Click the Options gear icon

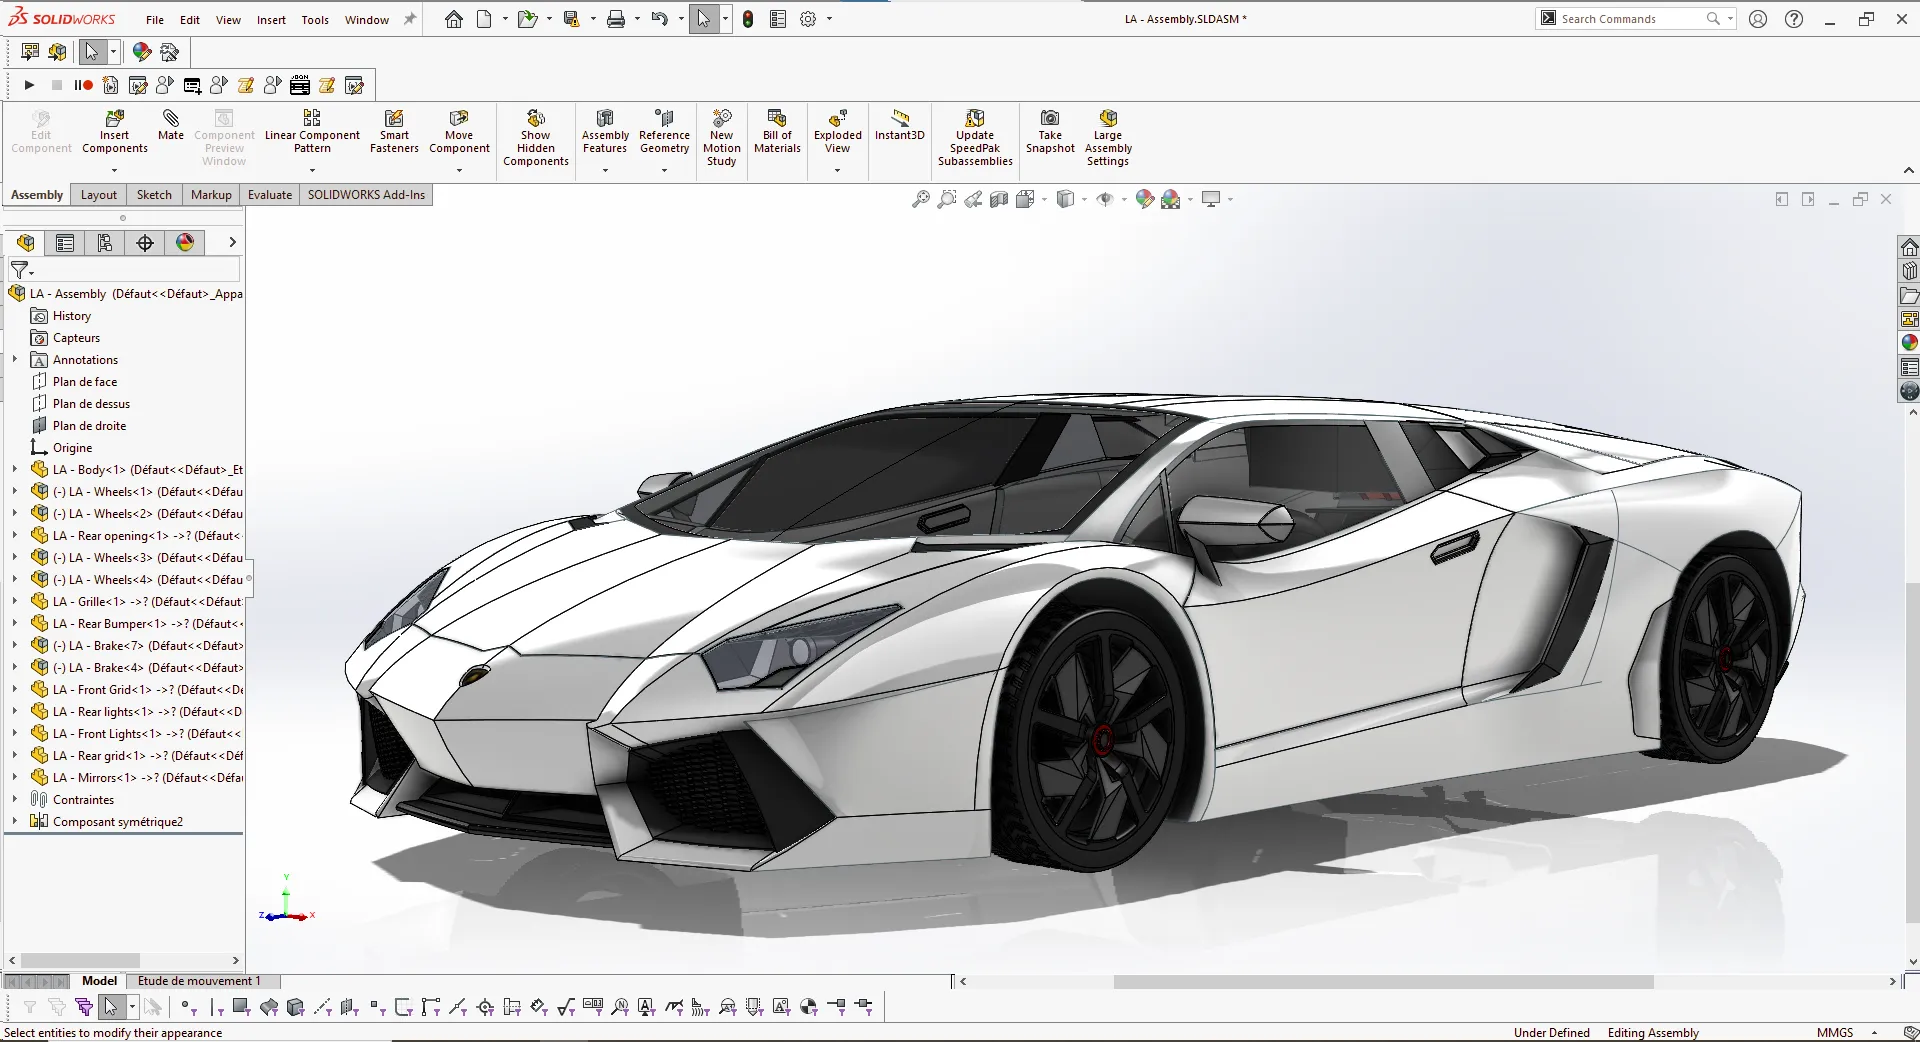click(808, 19)
